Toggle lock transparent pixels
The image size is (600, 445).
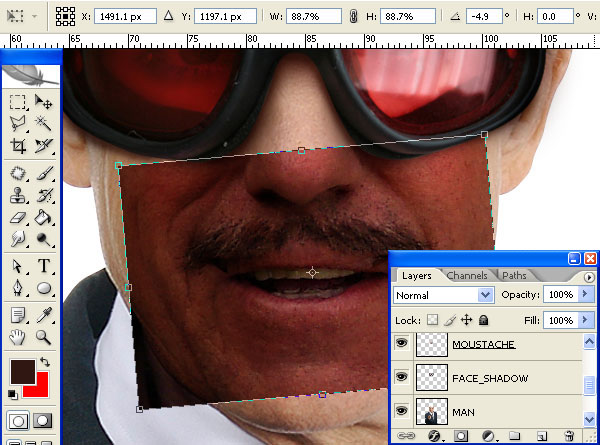[432, 320]
